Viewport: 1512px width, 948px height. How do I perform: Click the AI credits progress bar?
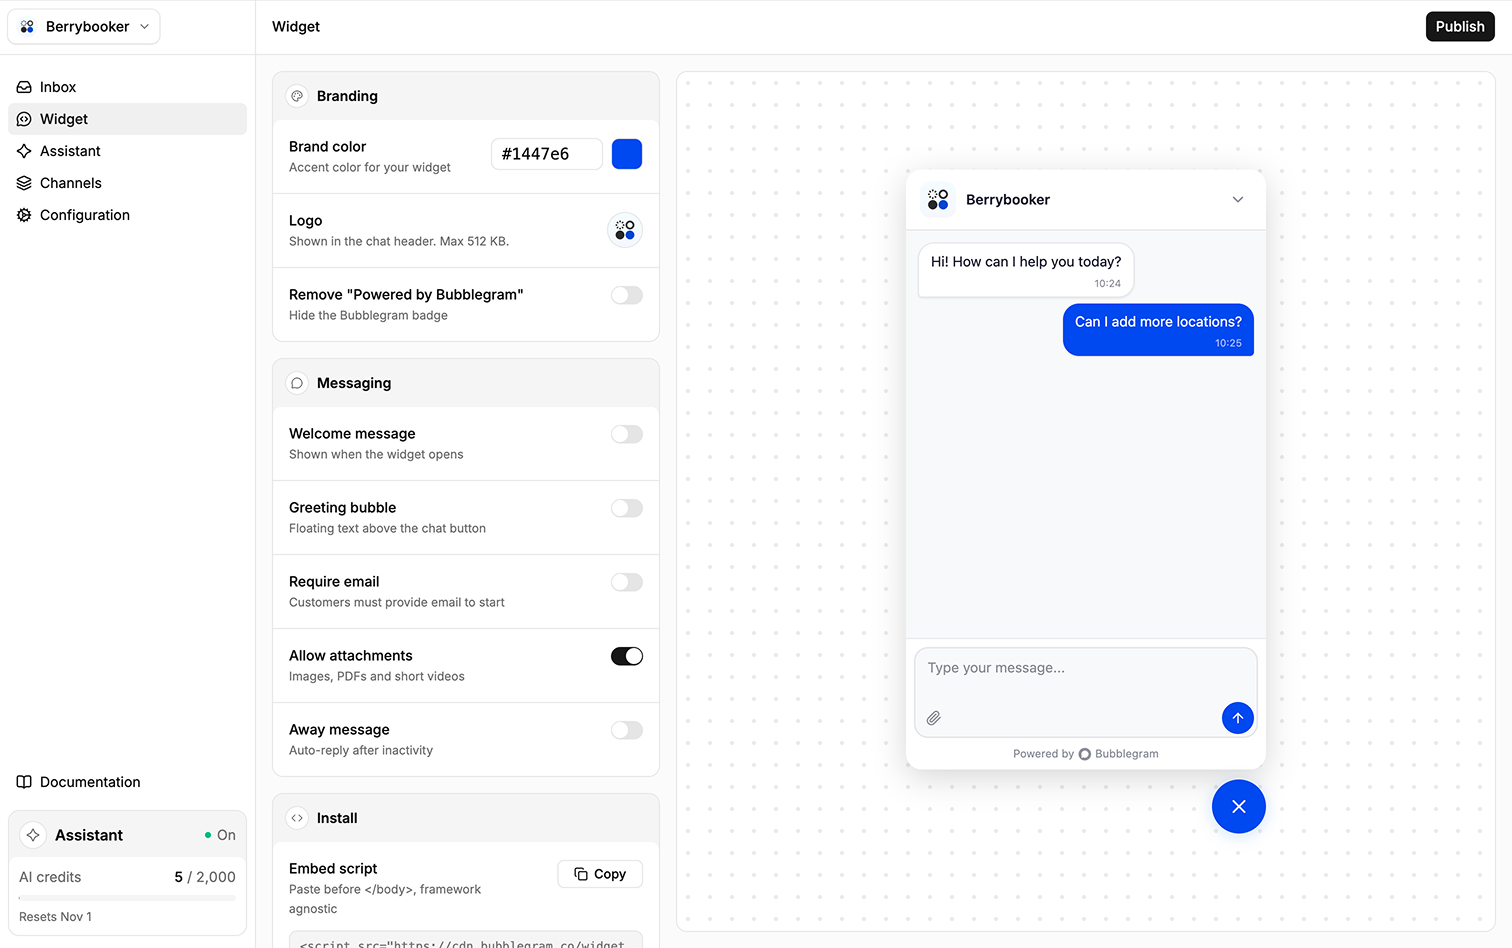(127, 898)
